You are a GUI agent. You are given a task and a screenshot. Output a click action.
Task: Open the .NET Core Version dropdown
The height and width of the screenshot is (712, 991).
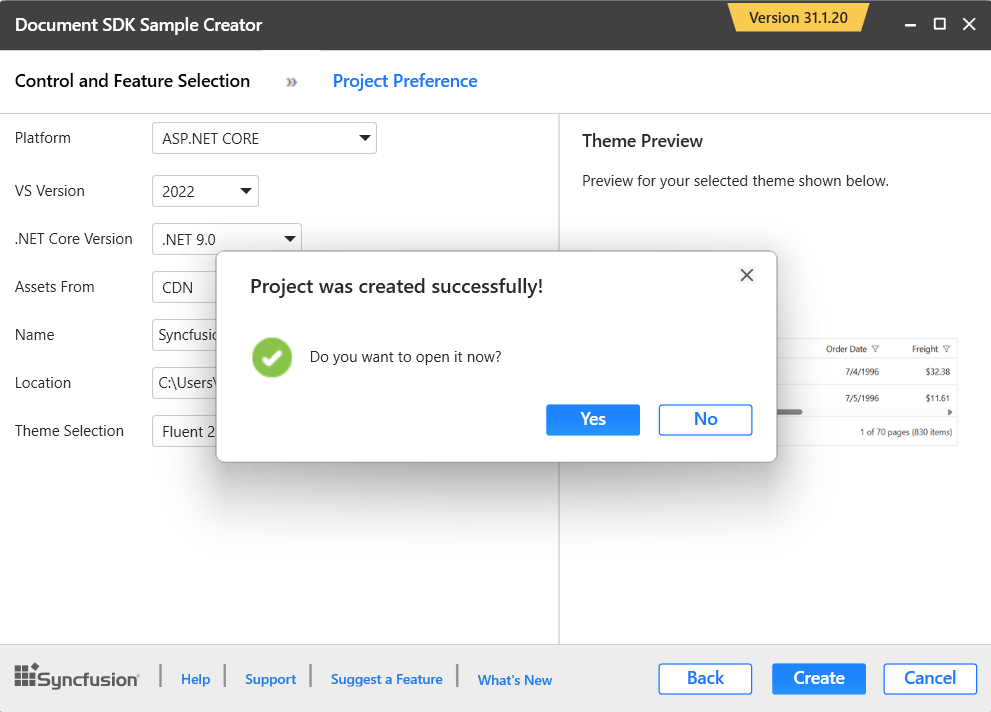(x=226, y=239)
